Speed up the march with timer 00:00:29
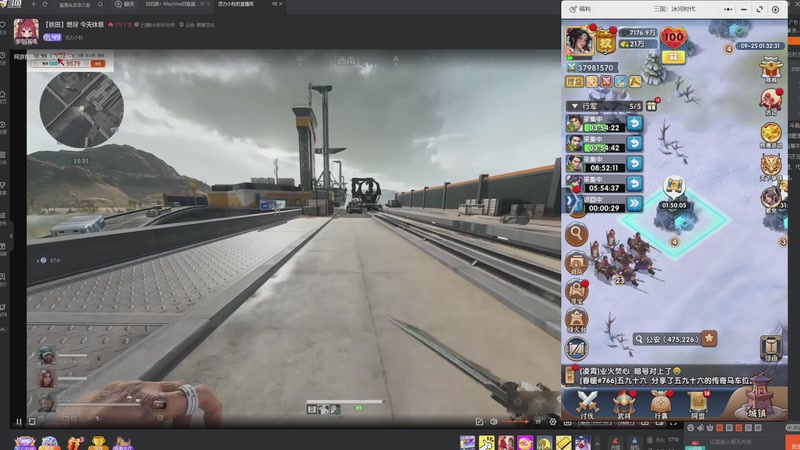 (x=634, y=203)
